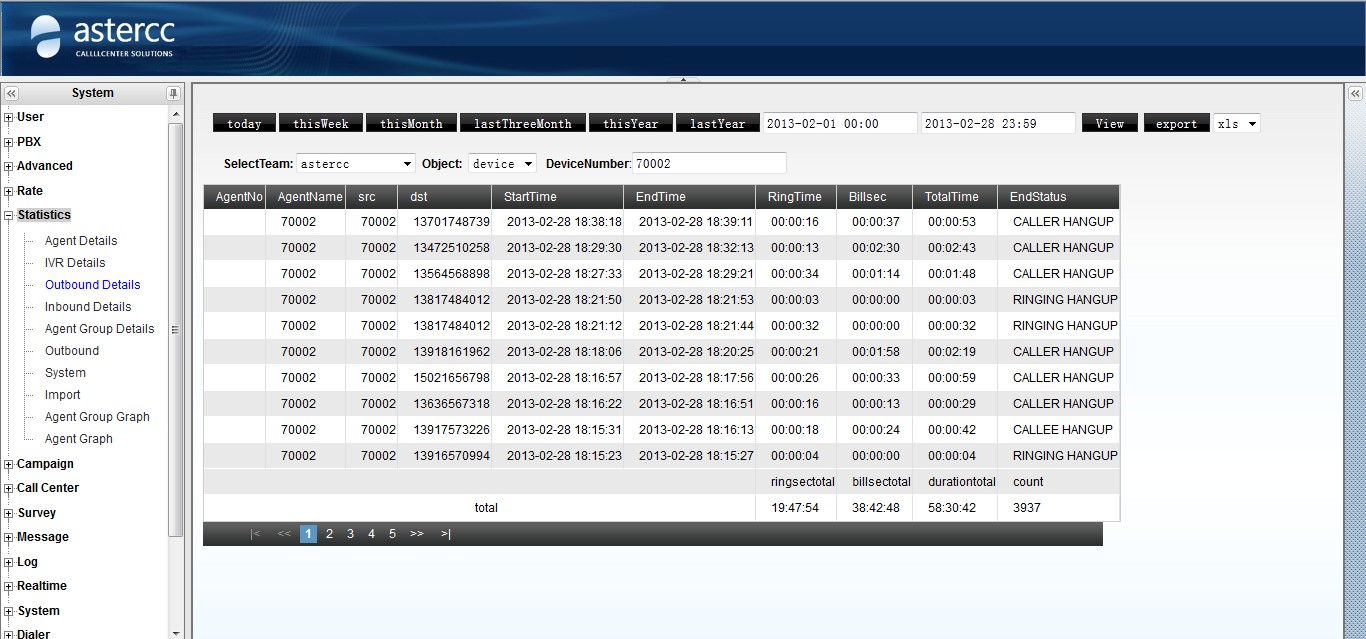Pin the System sidebar panel

pyautogui.click(x=173, y=93)
